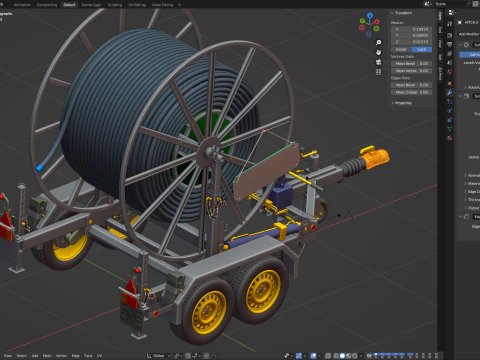Switch perspective/orthographic with the grid icon
Screen dimensions: 480x360
pyautogui.click(x=378, y=72)
